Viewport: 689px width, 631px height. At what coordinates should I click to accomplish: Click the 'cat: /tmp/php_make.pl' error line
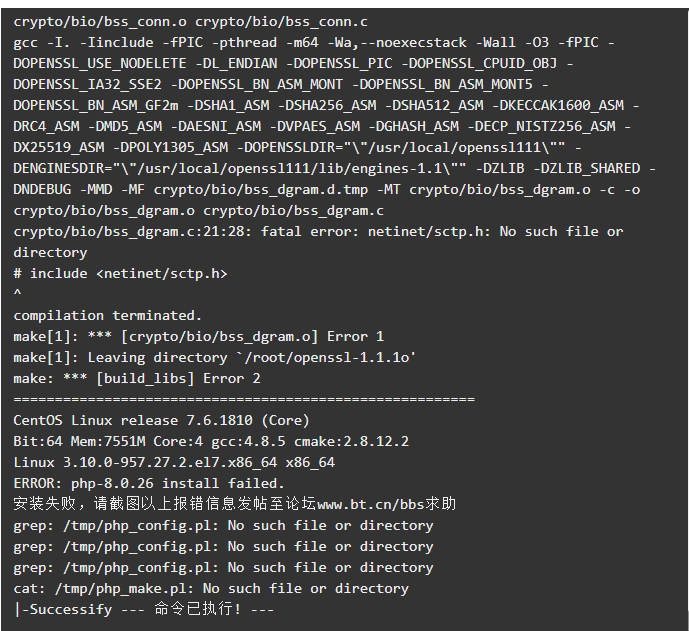[211, 589]
